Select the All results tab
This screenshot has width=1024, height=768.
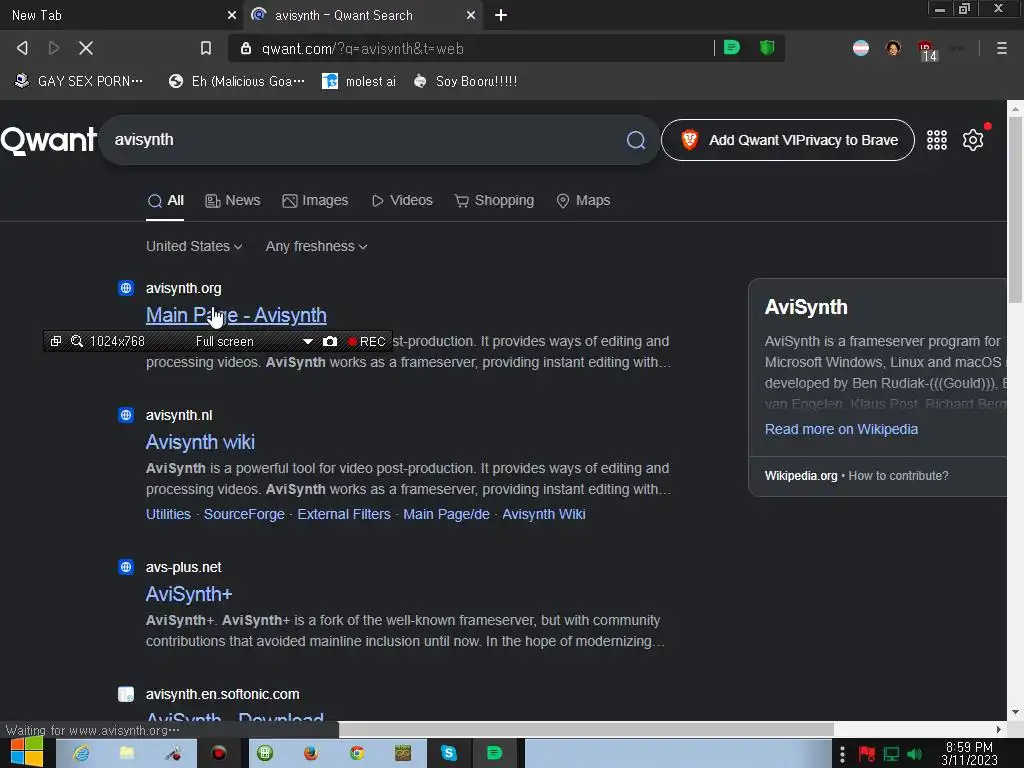[x=165, y=200]
